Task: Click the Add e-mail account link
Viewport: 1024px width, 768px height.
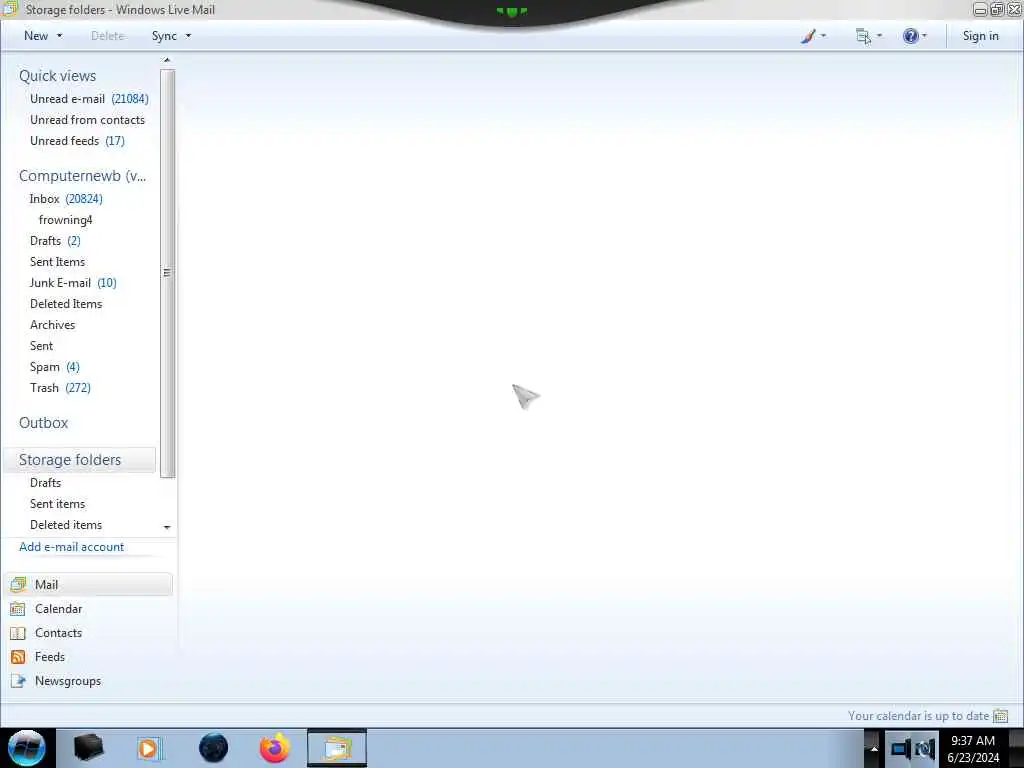Action: pyautogui.click(x=71, y=547)
